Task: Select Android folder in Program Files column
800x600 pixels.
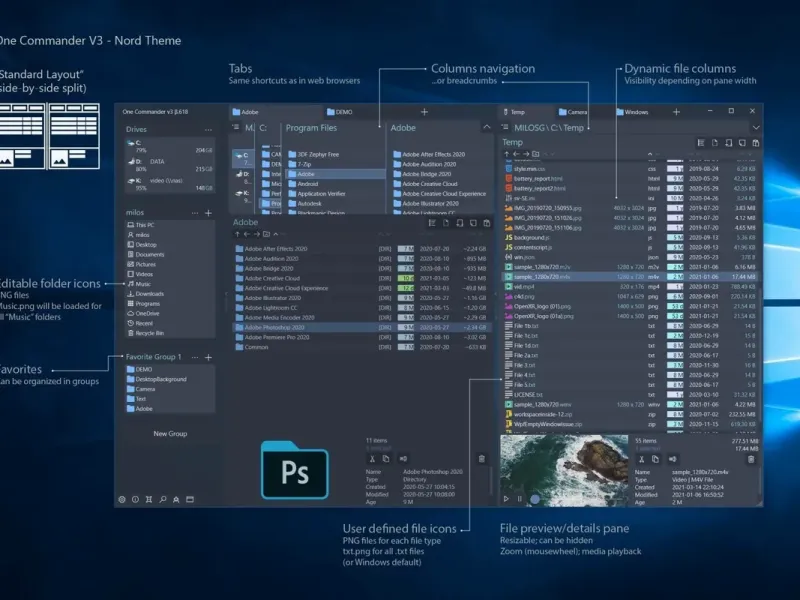Action: (335, 184)
